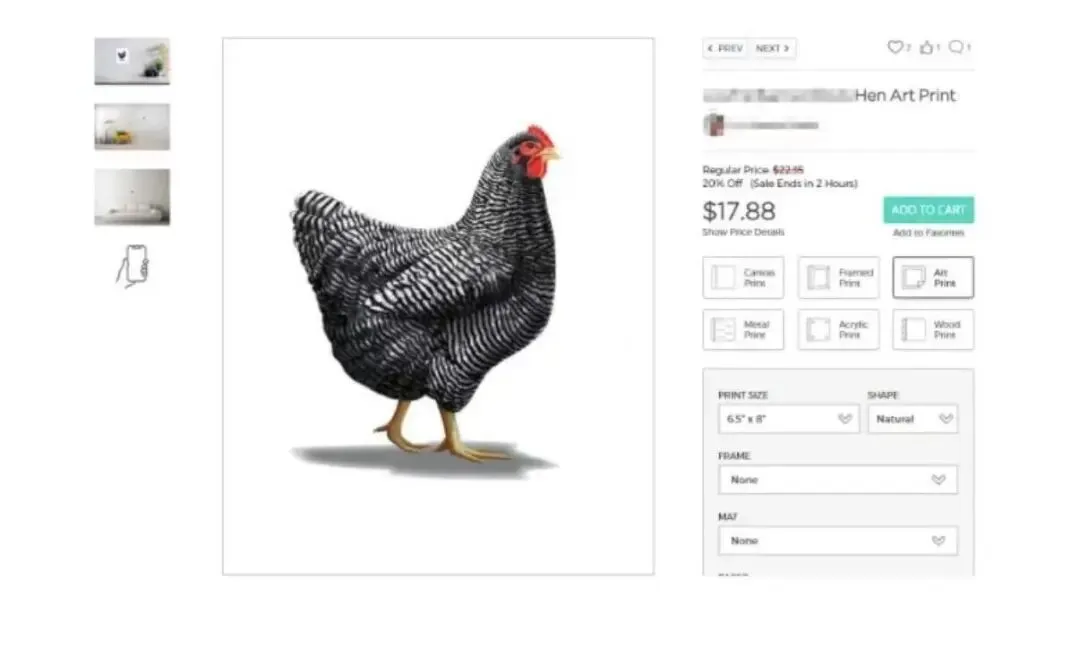Viewport: 1080px width, 656px height.
Task: Select the Art Print option
Action: click(933, 278)
